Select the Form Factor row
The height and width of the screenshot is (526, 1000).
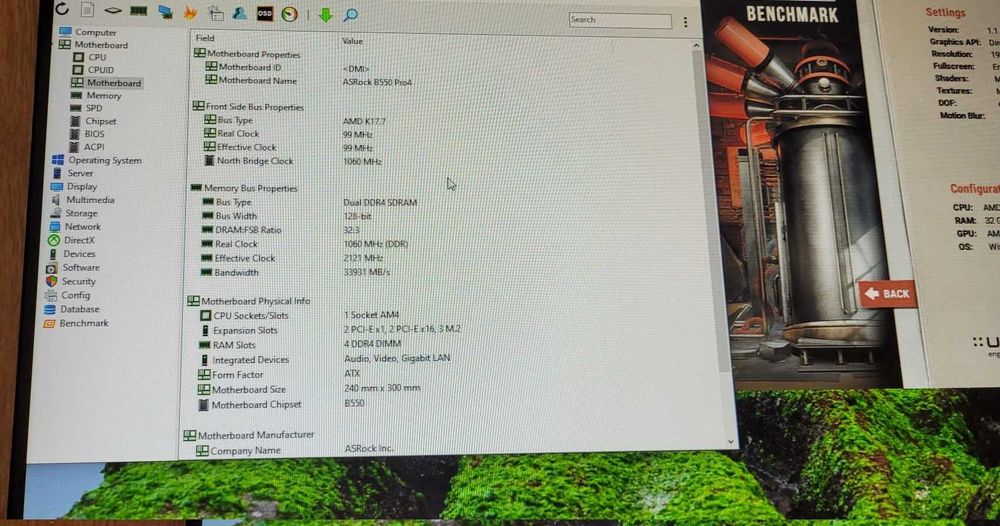[279, 375]
